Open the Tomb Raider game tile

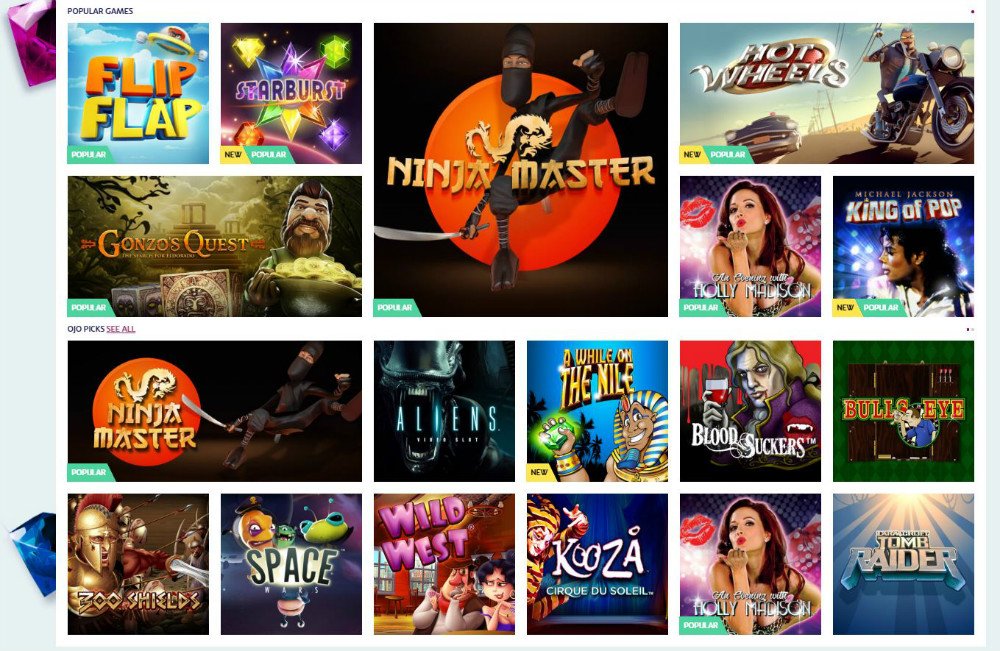[903, 564]
